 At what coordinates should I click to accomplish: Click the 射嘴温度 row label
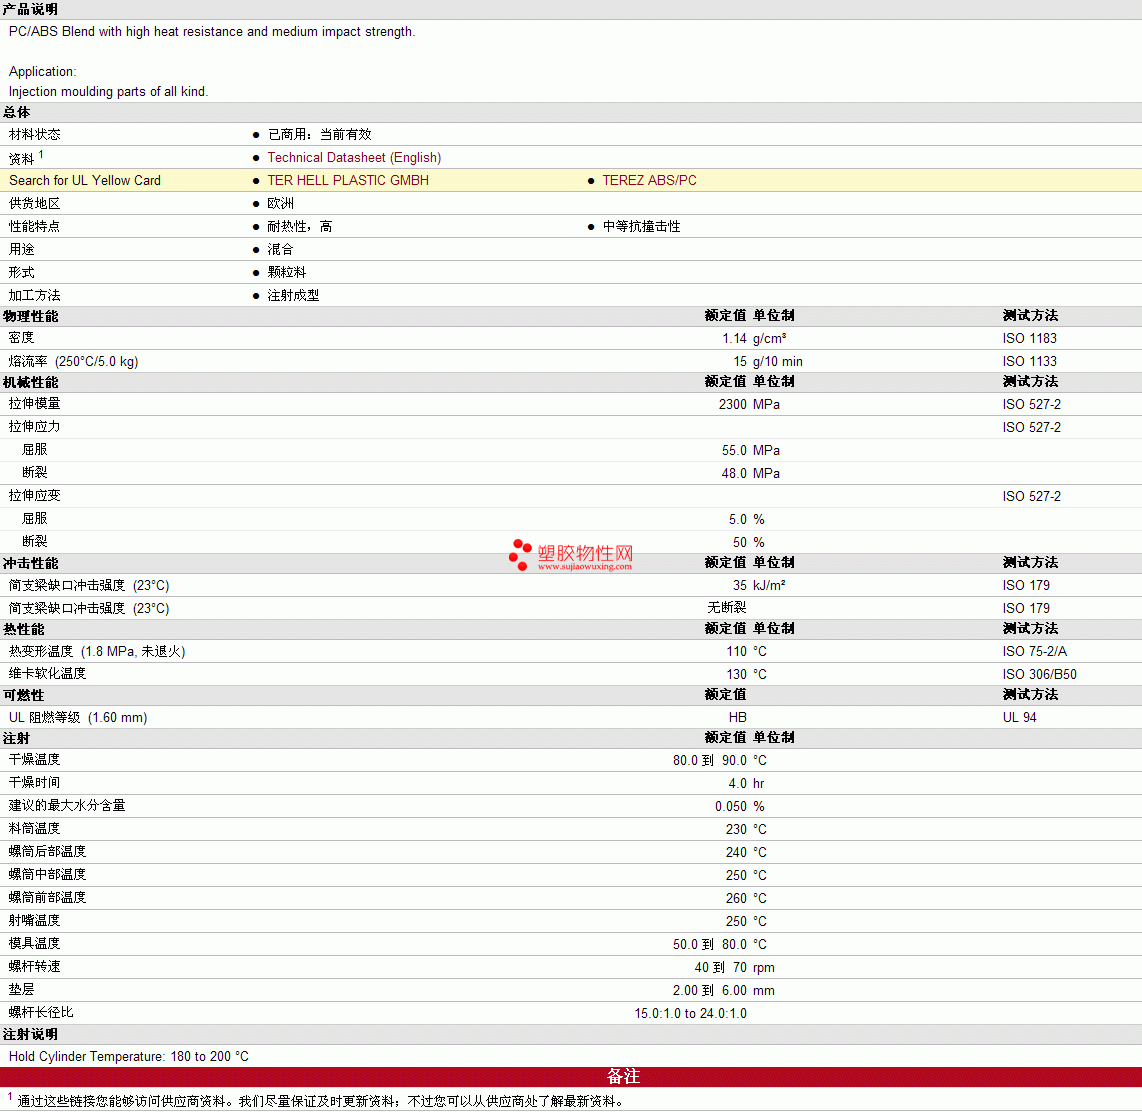[x=34, y=920]
